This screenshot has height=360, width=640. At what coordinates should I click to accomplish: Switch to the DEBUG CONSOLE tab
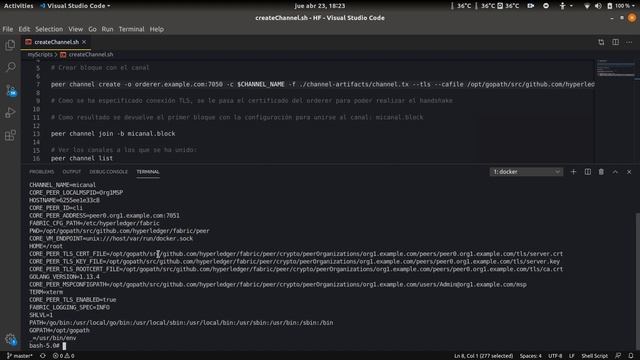click(x=109, y=172)
